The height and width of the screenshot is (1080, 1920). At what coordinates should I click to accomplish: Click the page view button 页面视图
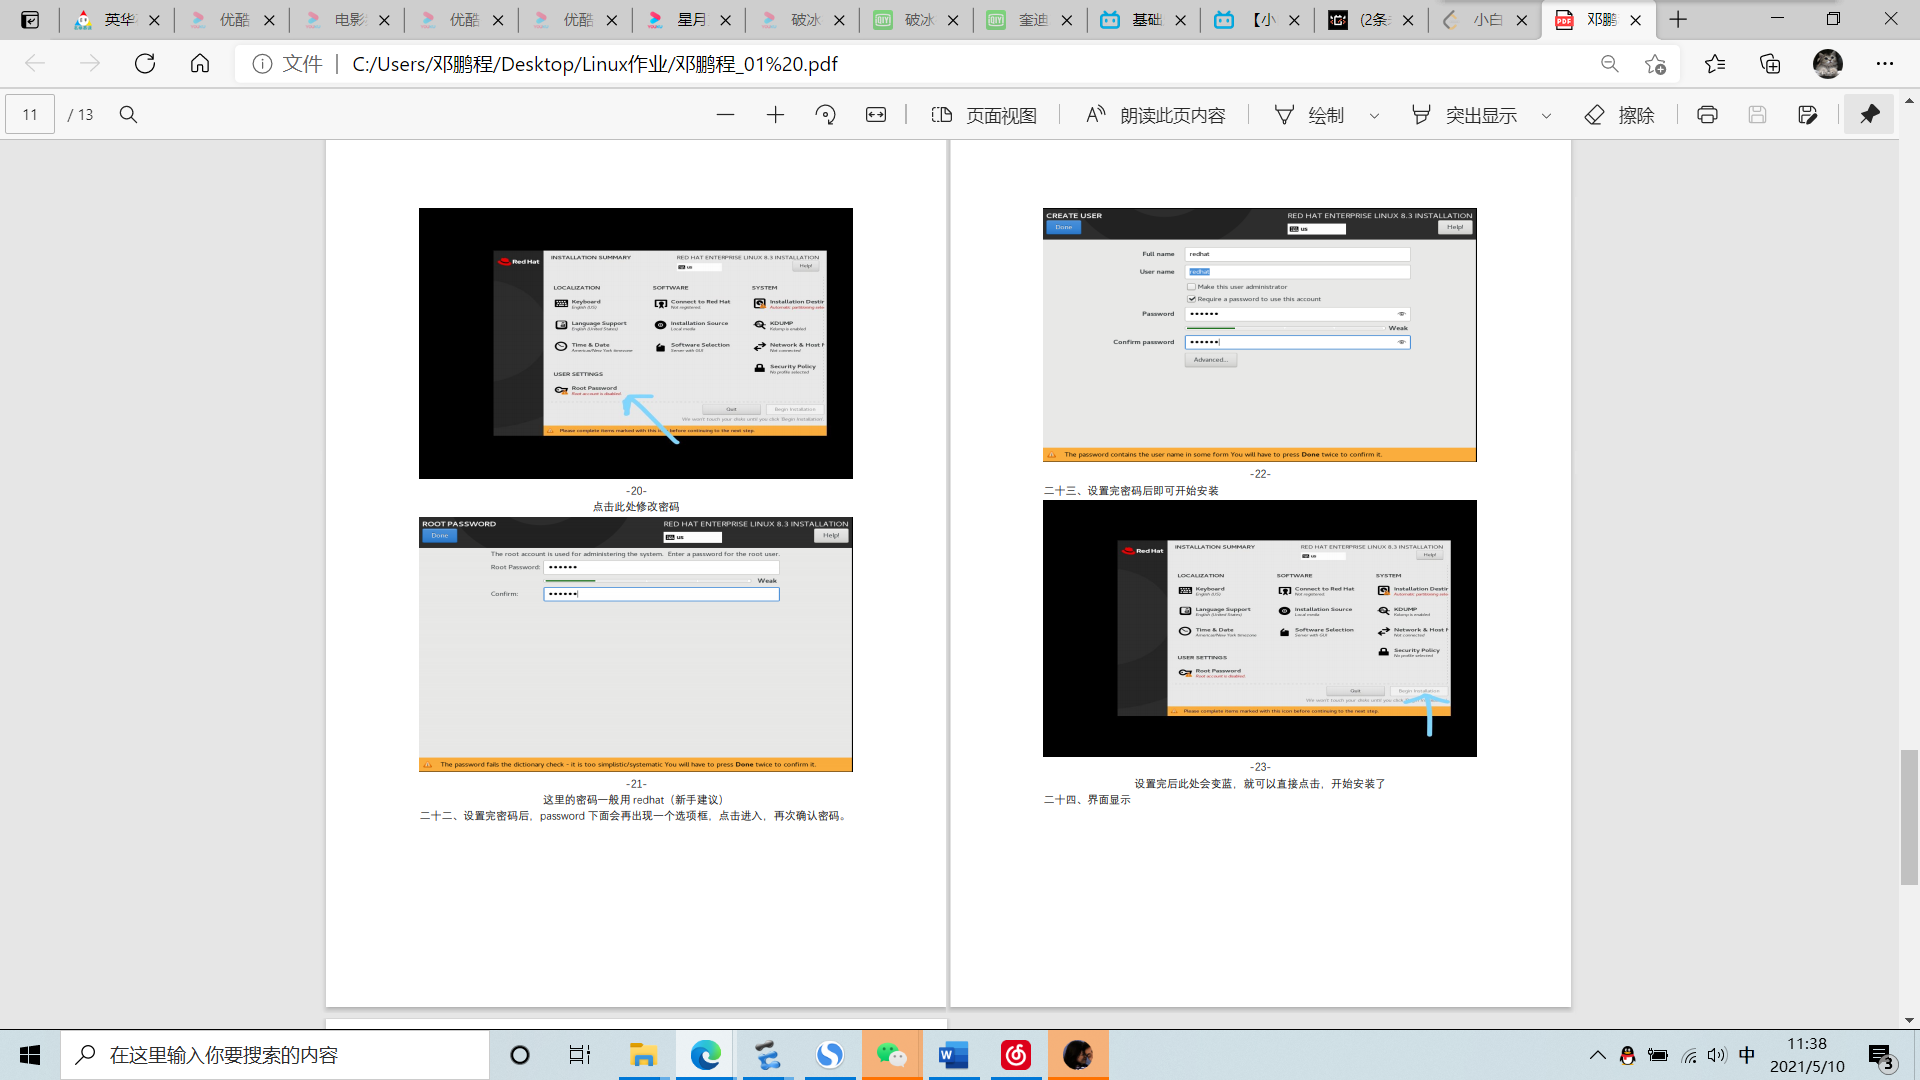[x=984, y=115]
